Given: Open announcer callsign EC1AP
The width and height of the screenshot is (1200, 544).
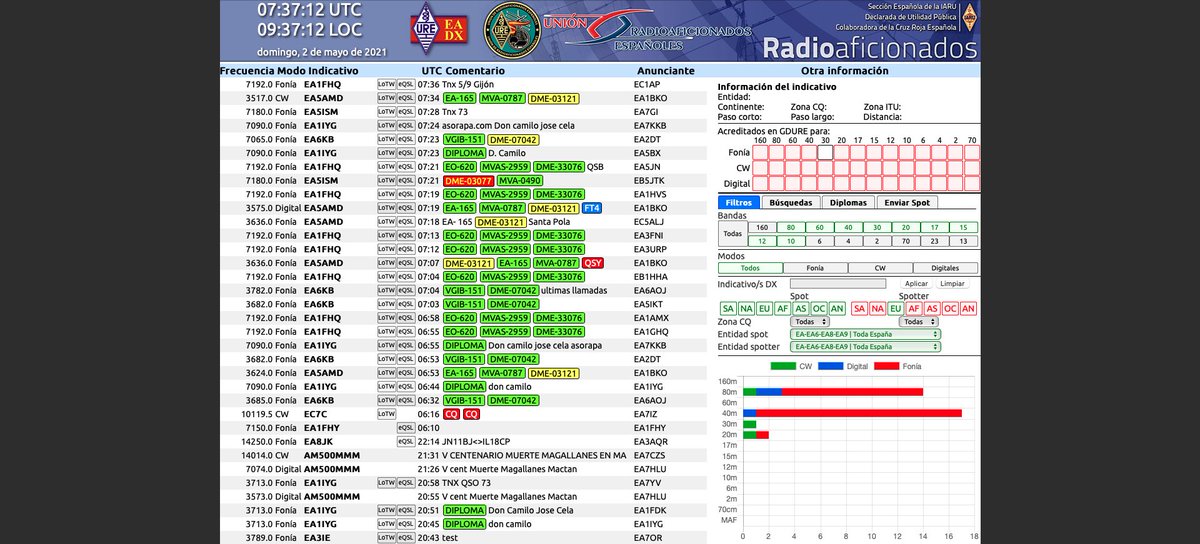Looking at the screenshot, I should click(647, 85).
